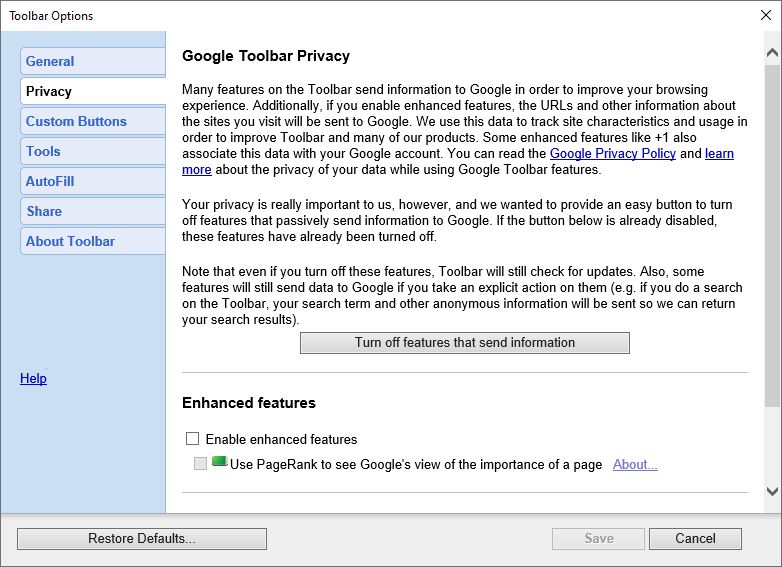
Task: Click the green PageRank bar icon
Action: [219, 462]
